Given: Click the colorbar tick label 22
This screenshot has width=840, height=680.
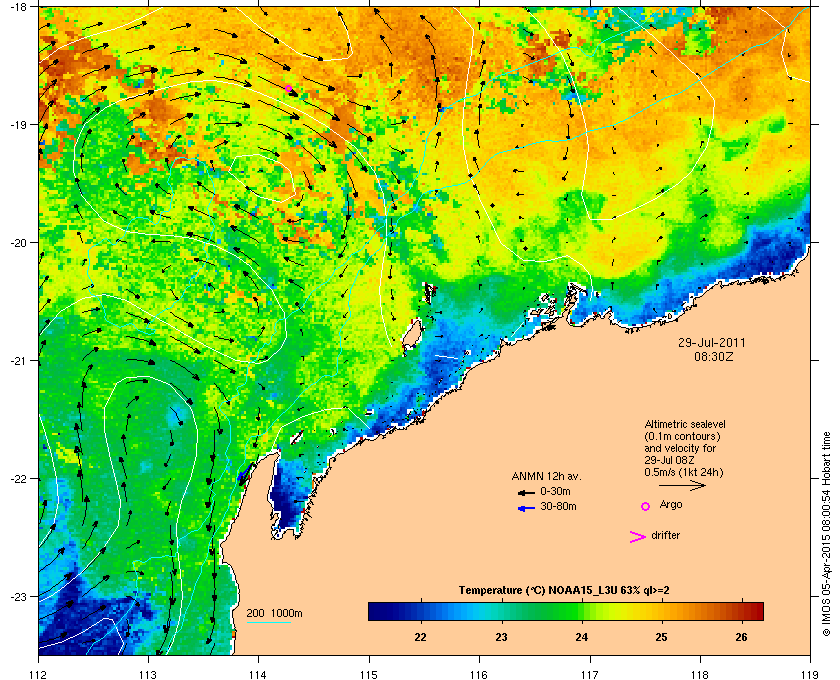Looking at the screenshot, I should [x=421, y=637].
